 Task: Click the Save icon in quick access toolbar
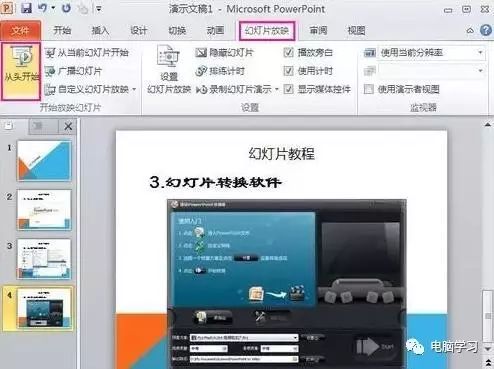point(27,8)
